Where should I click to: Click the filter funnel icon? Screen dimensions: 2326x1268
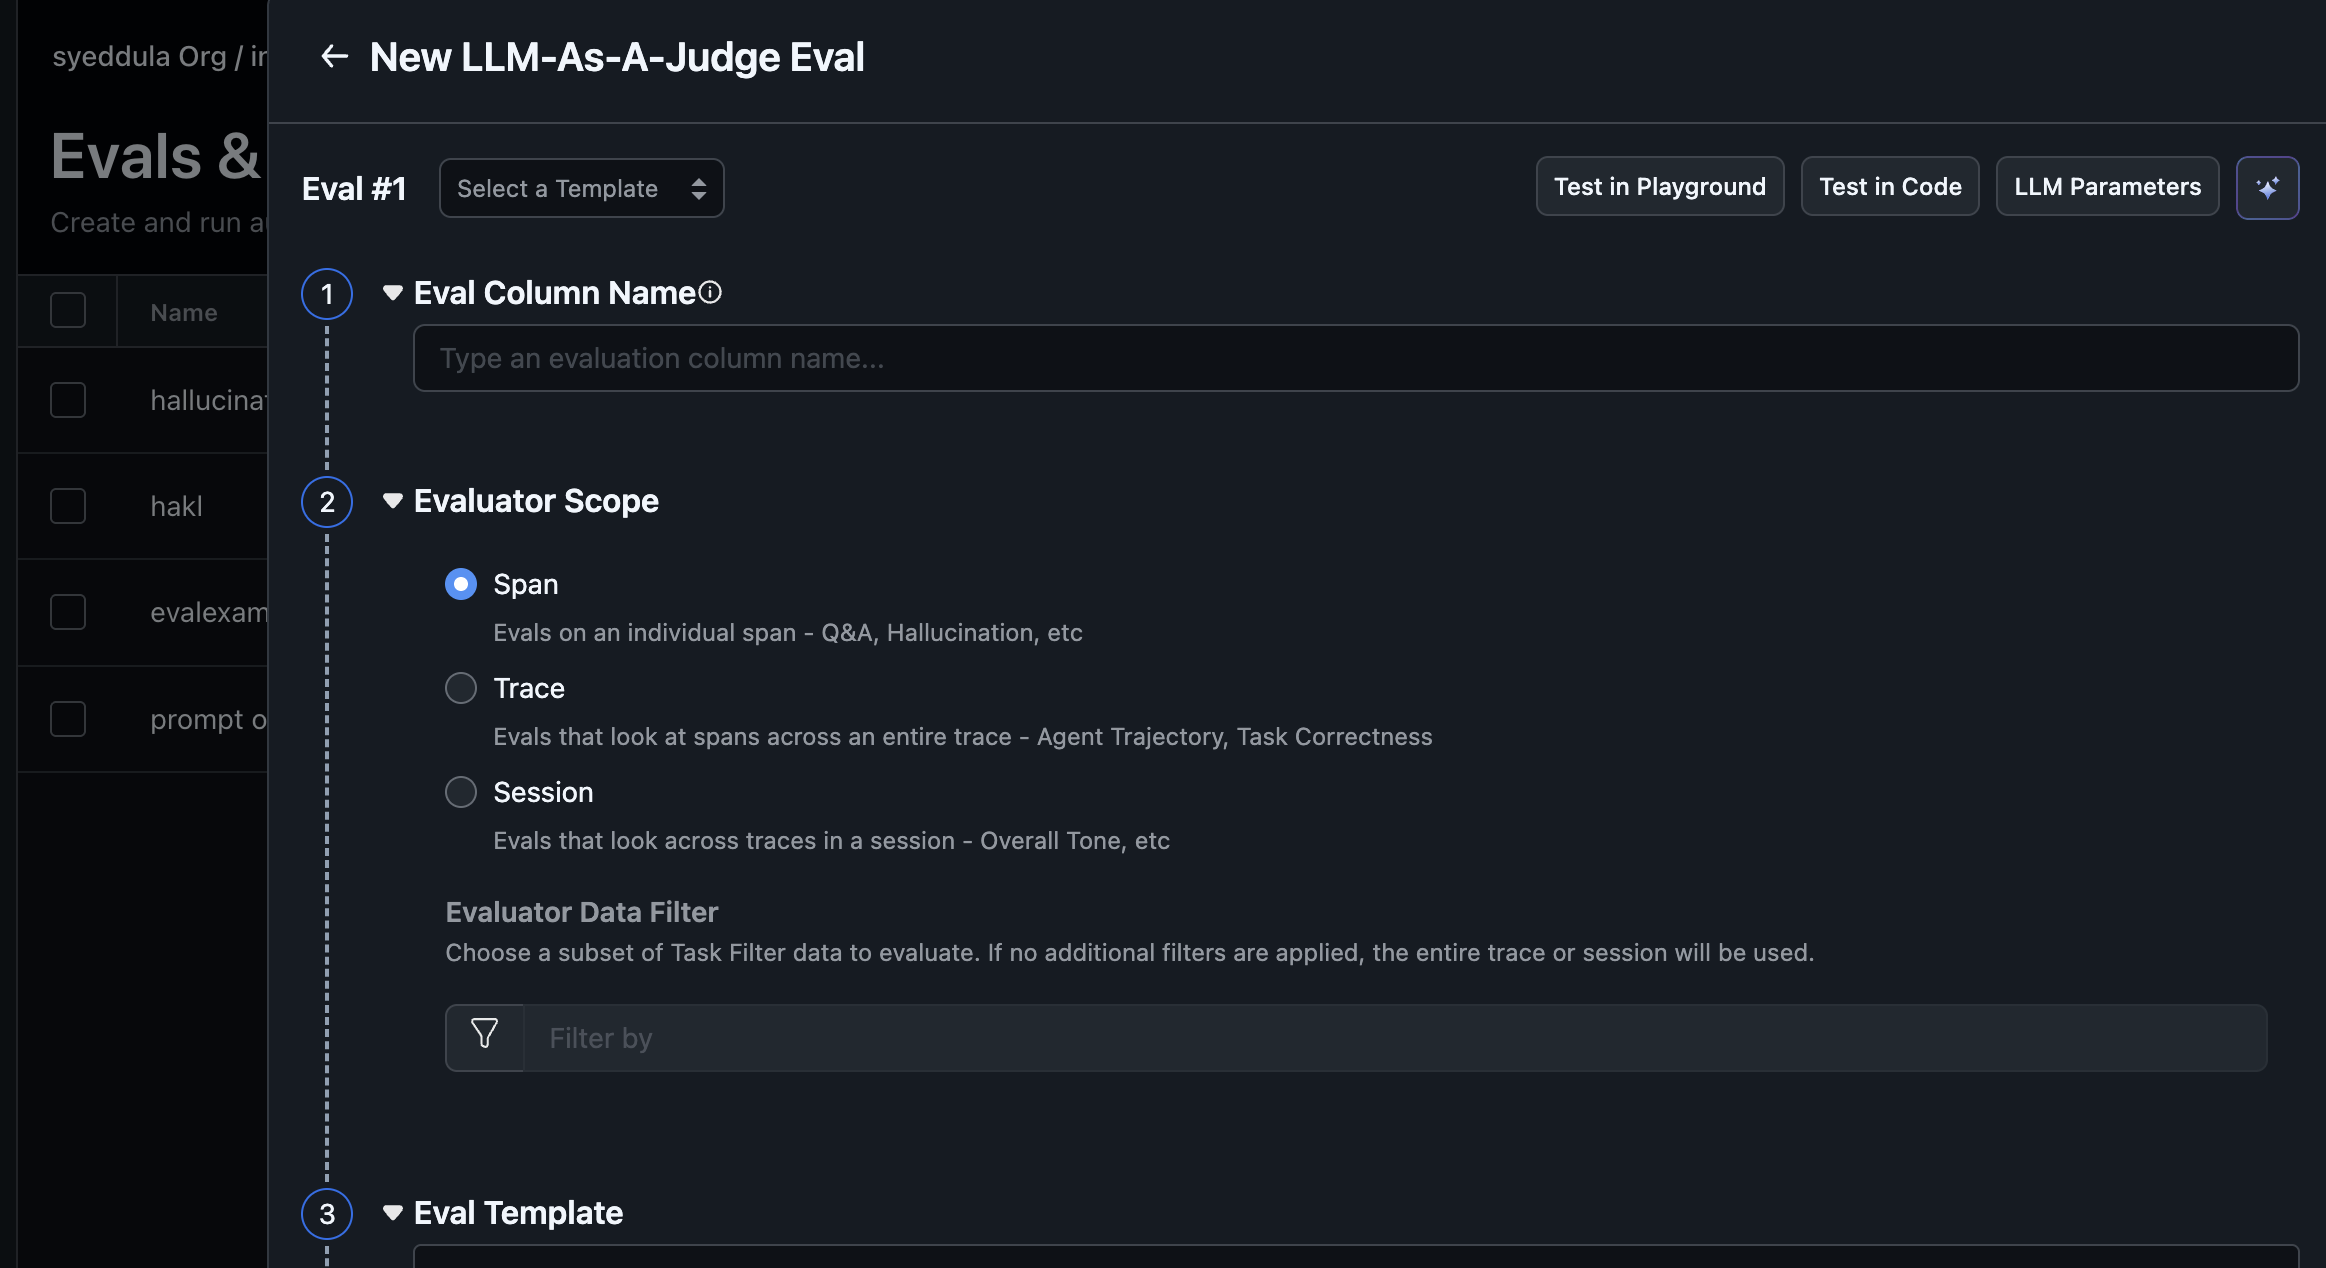click(x=485, y=1036)
